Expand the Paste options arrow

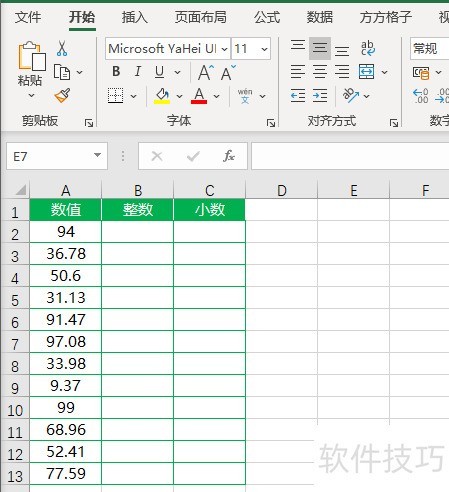[x=31, y=96]
